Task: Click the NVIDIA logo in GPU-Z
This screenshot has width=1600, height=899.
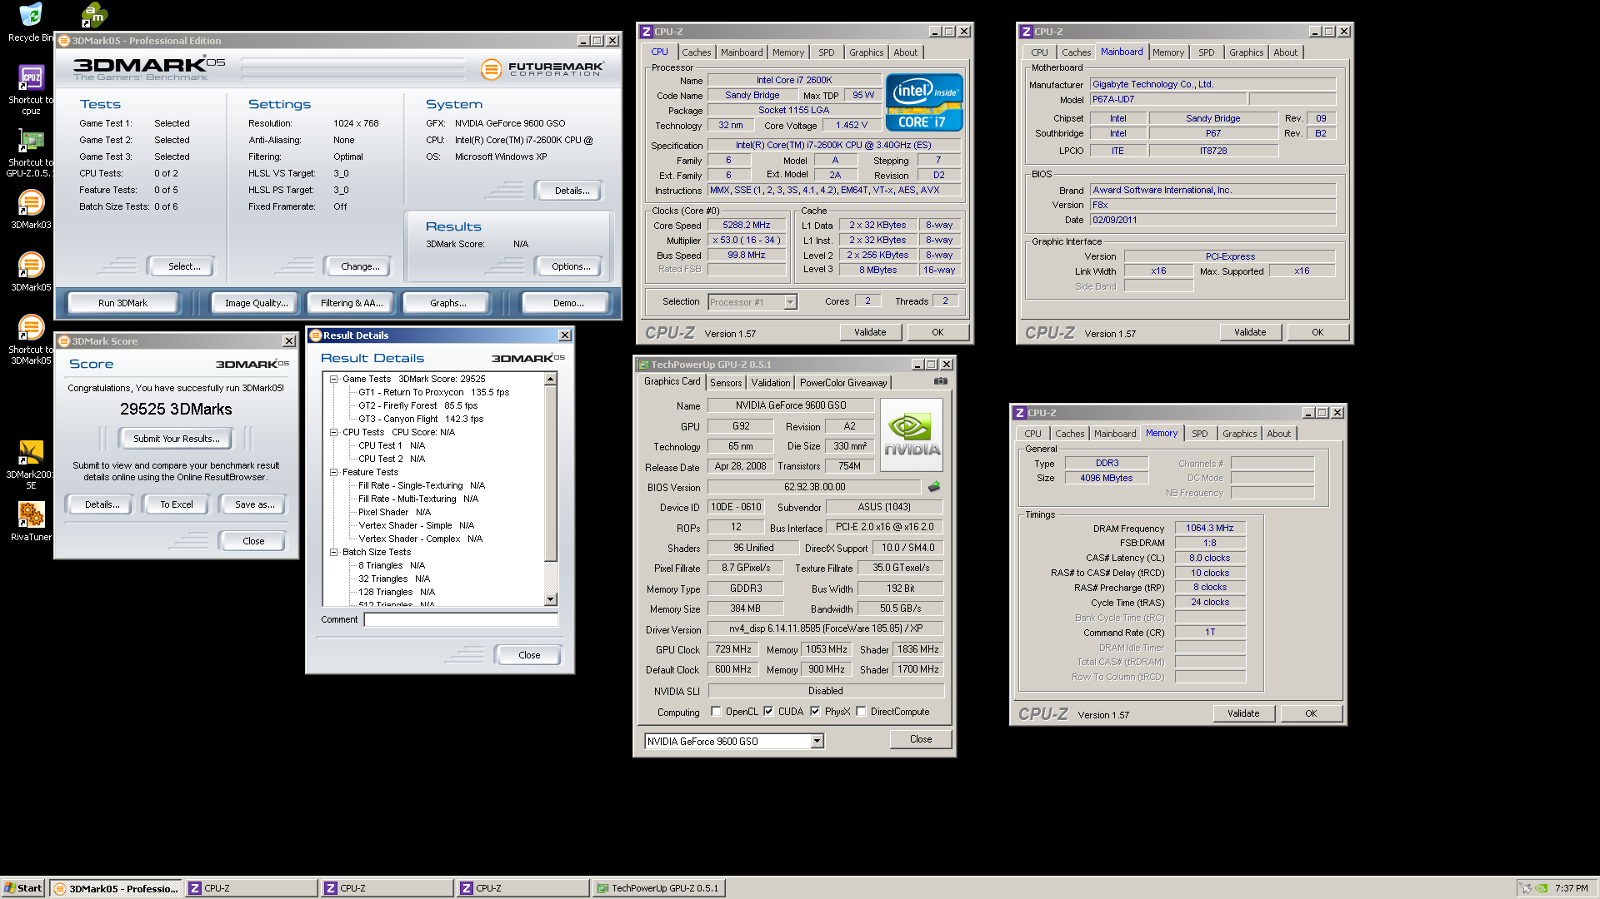Action: point(911,435)
